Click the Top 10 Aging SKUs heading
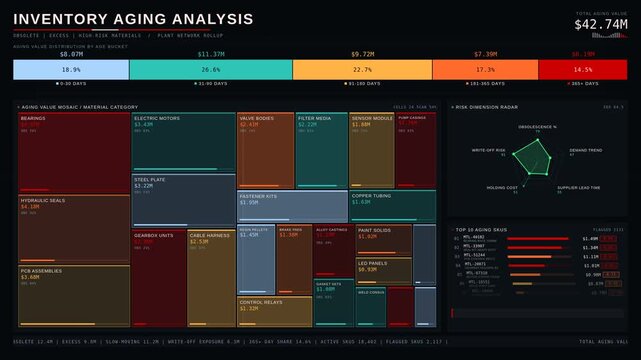Screen dimensions: 641x360 (481, 230)
